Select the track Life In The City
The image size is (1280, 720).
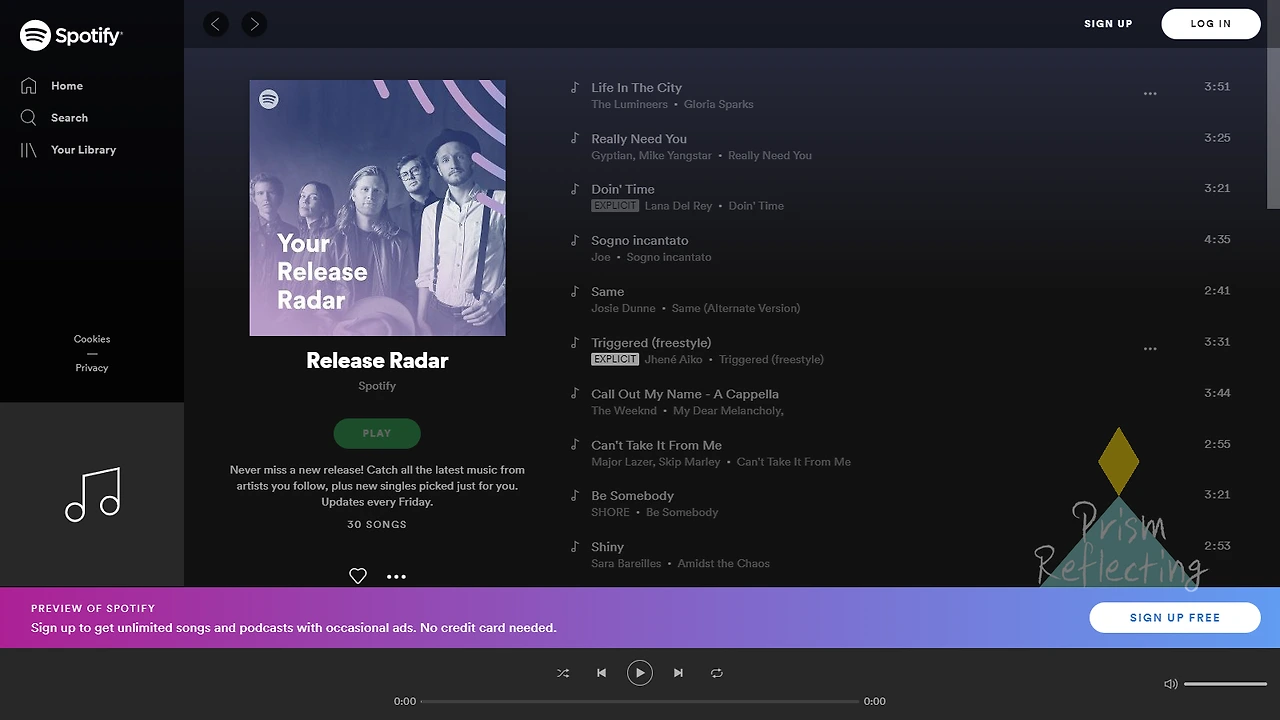(x=636, y=88)
